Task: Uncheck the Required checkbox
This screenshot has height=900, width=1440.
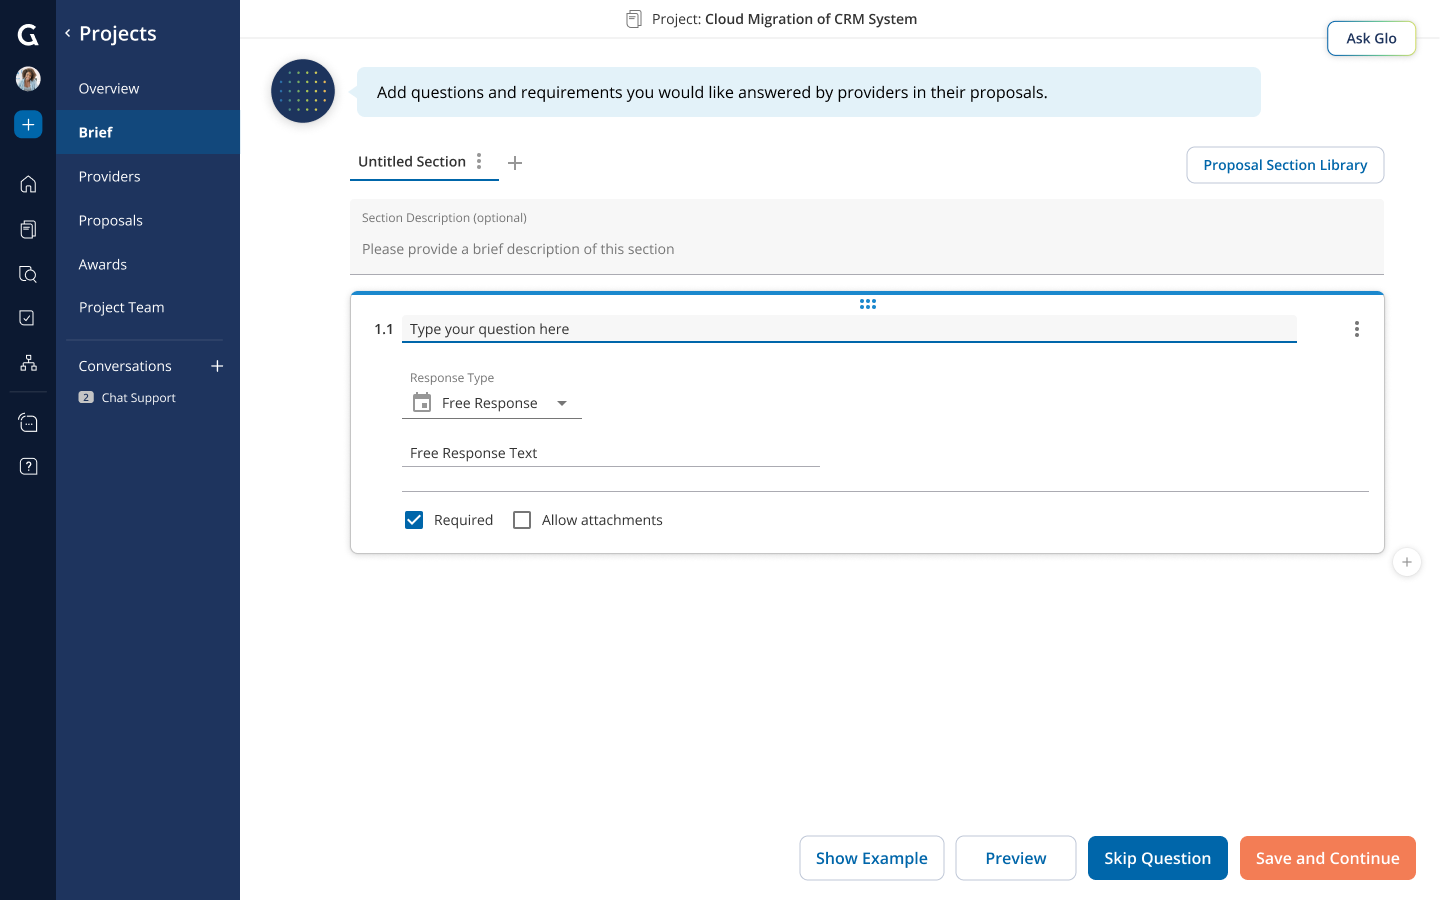Action: [x=414, y=520]
